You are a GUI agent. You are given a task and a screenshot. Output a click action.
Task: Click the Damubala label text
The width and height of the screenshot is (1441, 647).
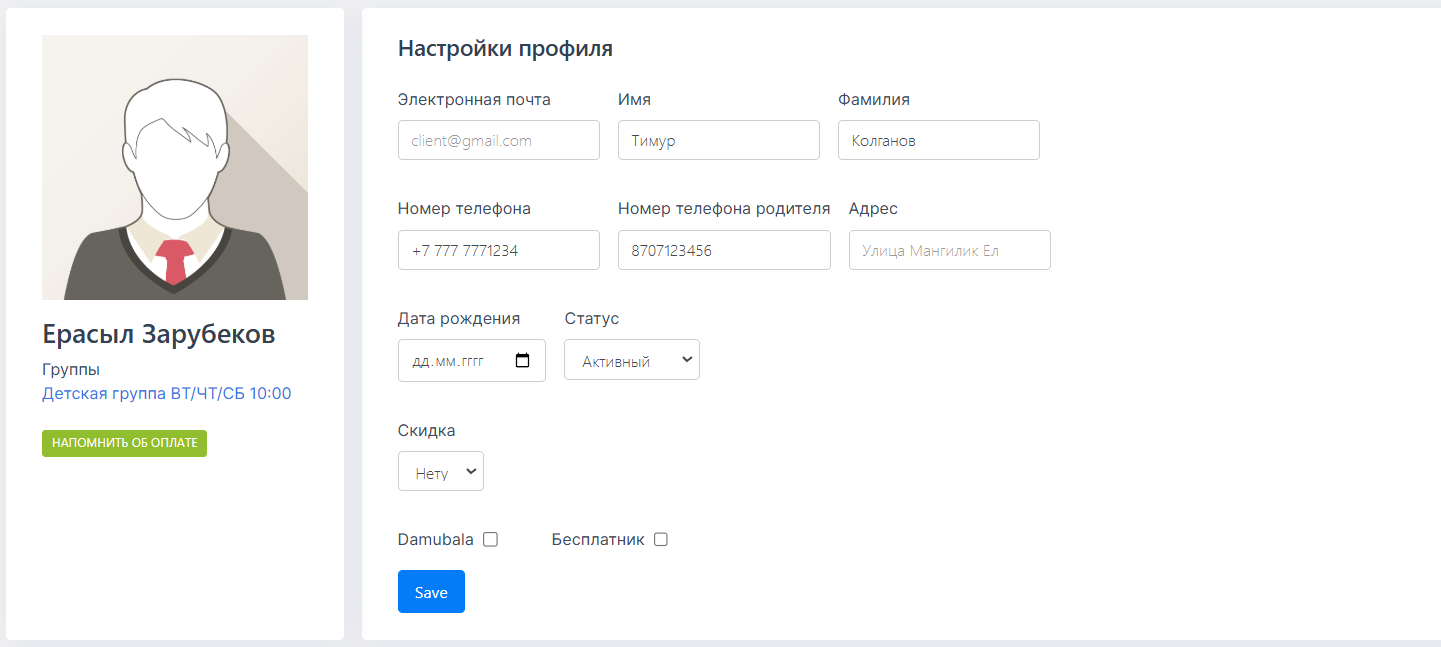pos(435,540)
